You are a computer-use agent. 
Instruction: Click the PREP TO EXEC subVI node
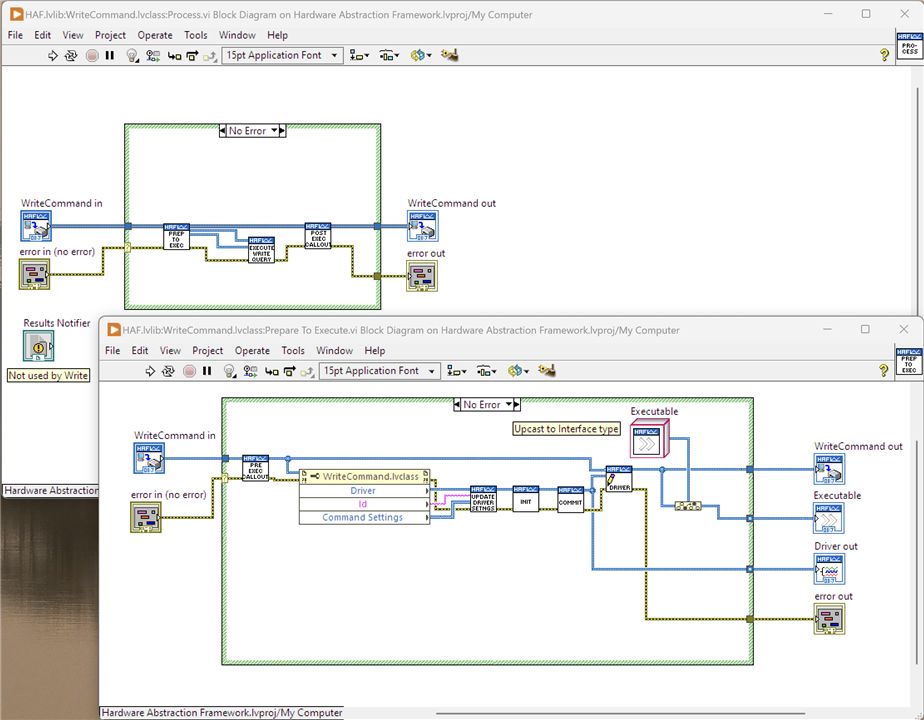(x=176, y=236)
